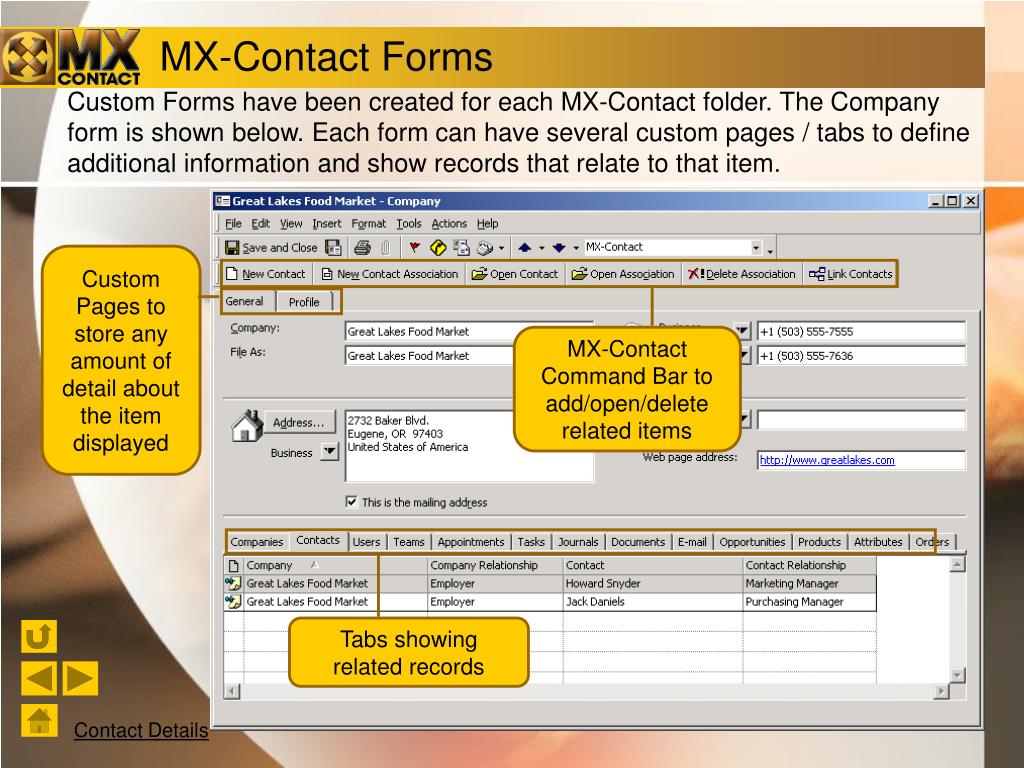Open the Insert menu

point(327,223)
